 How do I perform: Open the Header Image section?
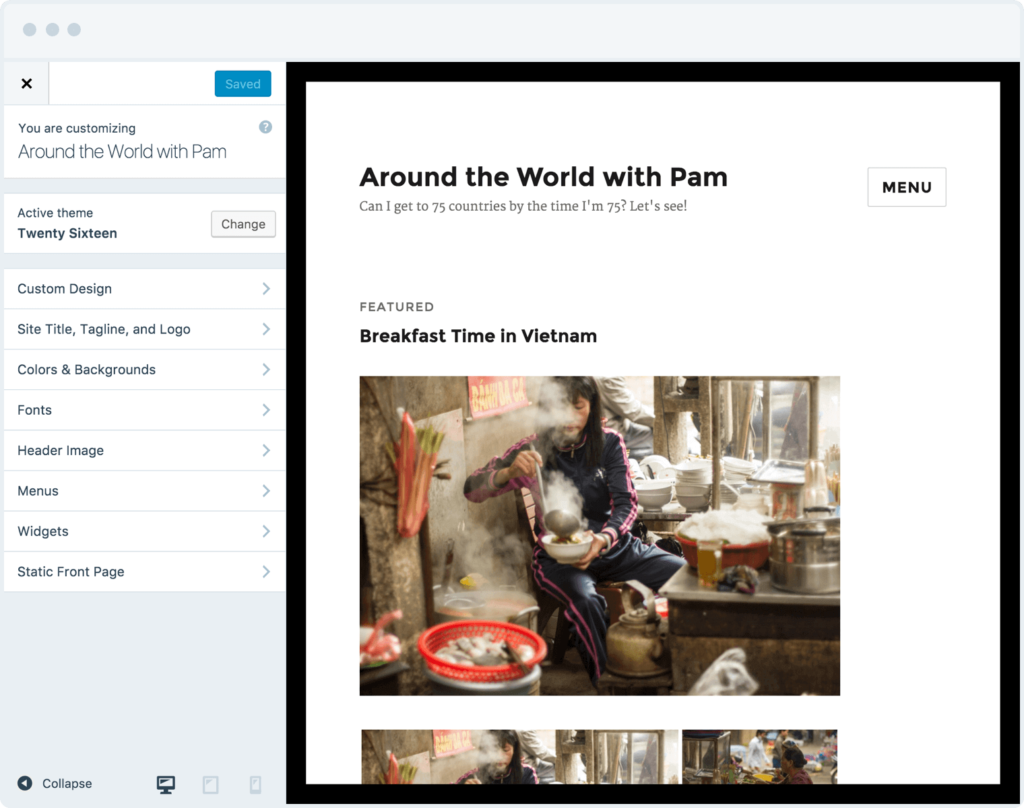[x=144, y=451]
